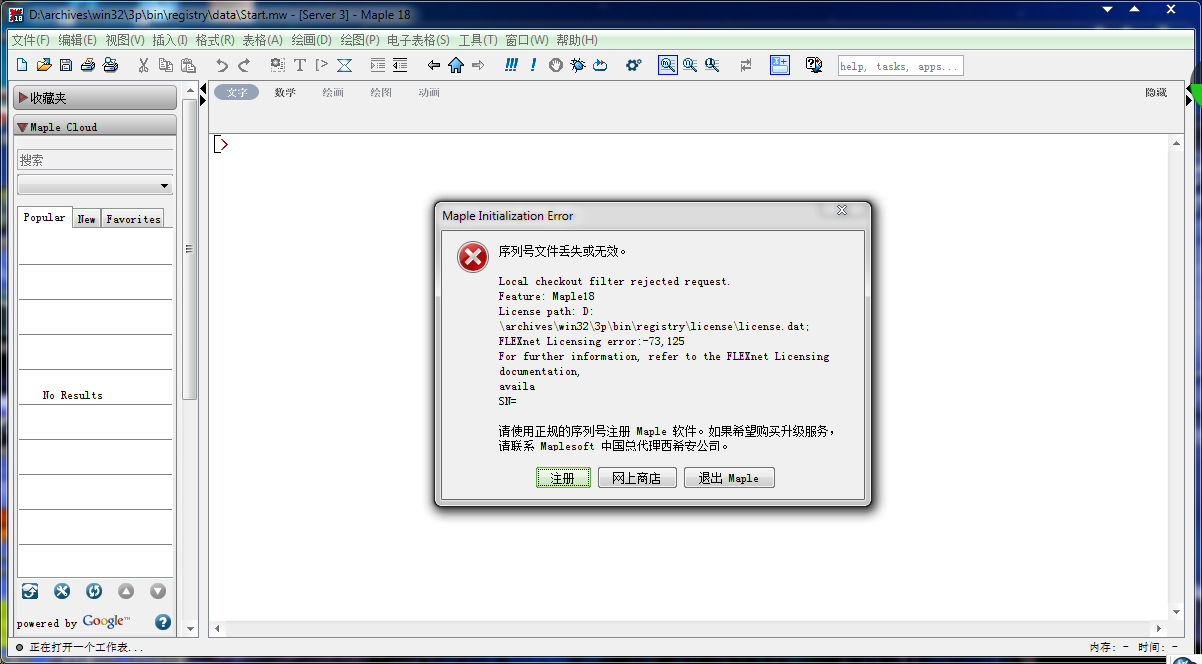This screenshot has height=664, width=1202.
Task: Open the Favorites tab in Maple Cloud
Action: point(133,219)
